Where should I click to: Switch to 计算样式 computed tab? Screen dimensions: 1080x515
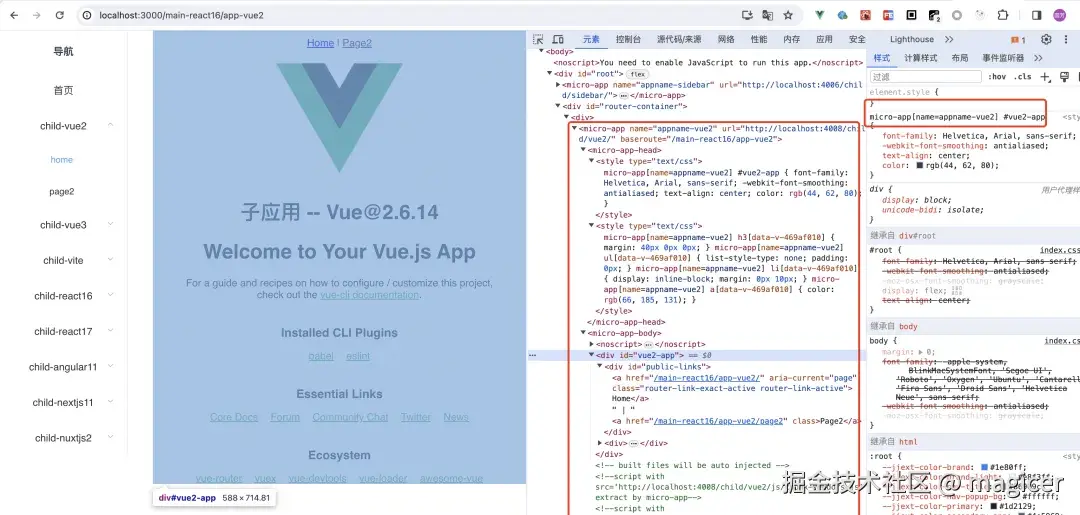(921, 58)
